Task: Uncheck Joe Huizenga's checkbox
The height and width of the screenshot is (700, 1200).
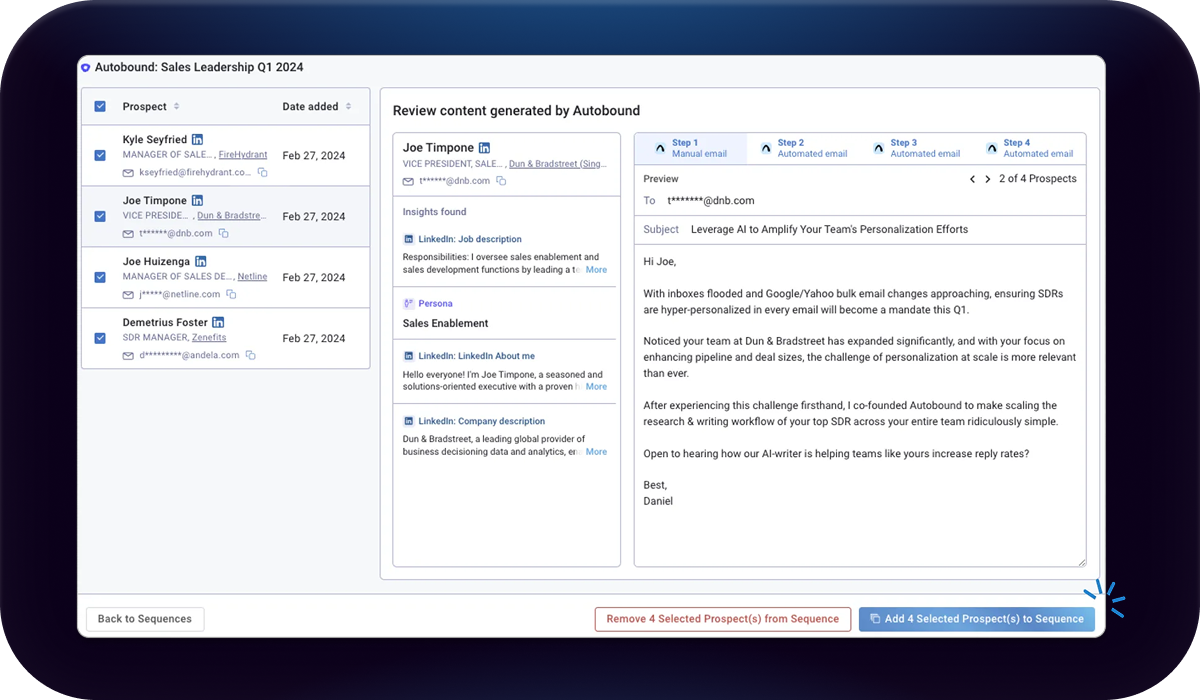Action: (100, 277)
